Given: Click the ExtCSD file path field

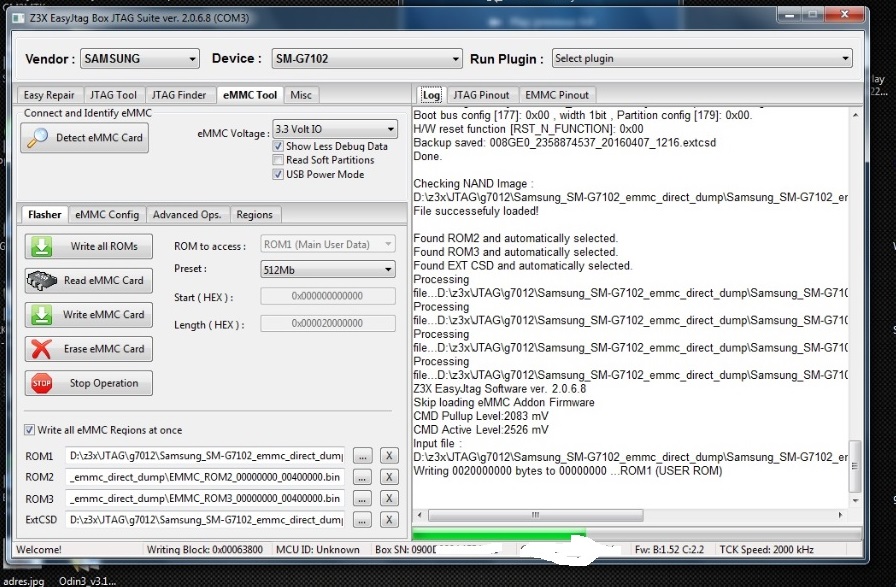Looking at the screenshot, I should 205,520.
